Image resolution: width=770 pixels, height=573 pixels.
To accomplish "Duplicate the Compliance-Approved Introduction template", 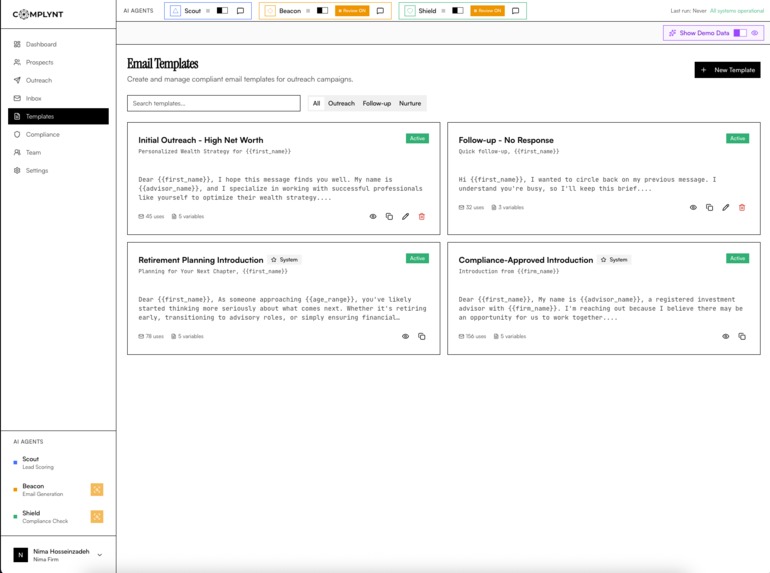I will (742, 336).
